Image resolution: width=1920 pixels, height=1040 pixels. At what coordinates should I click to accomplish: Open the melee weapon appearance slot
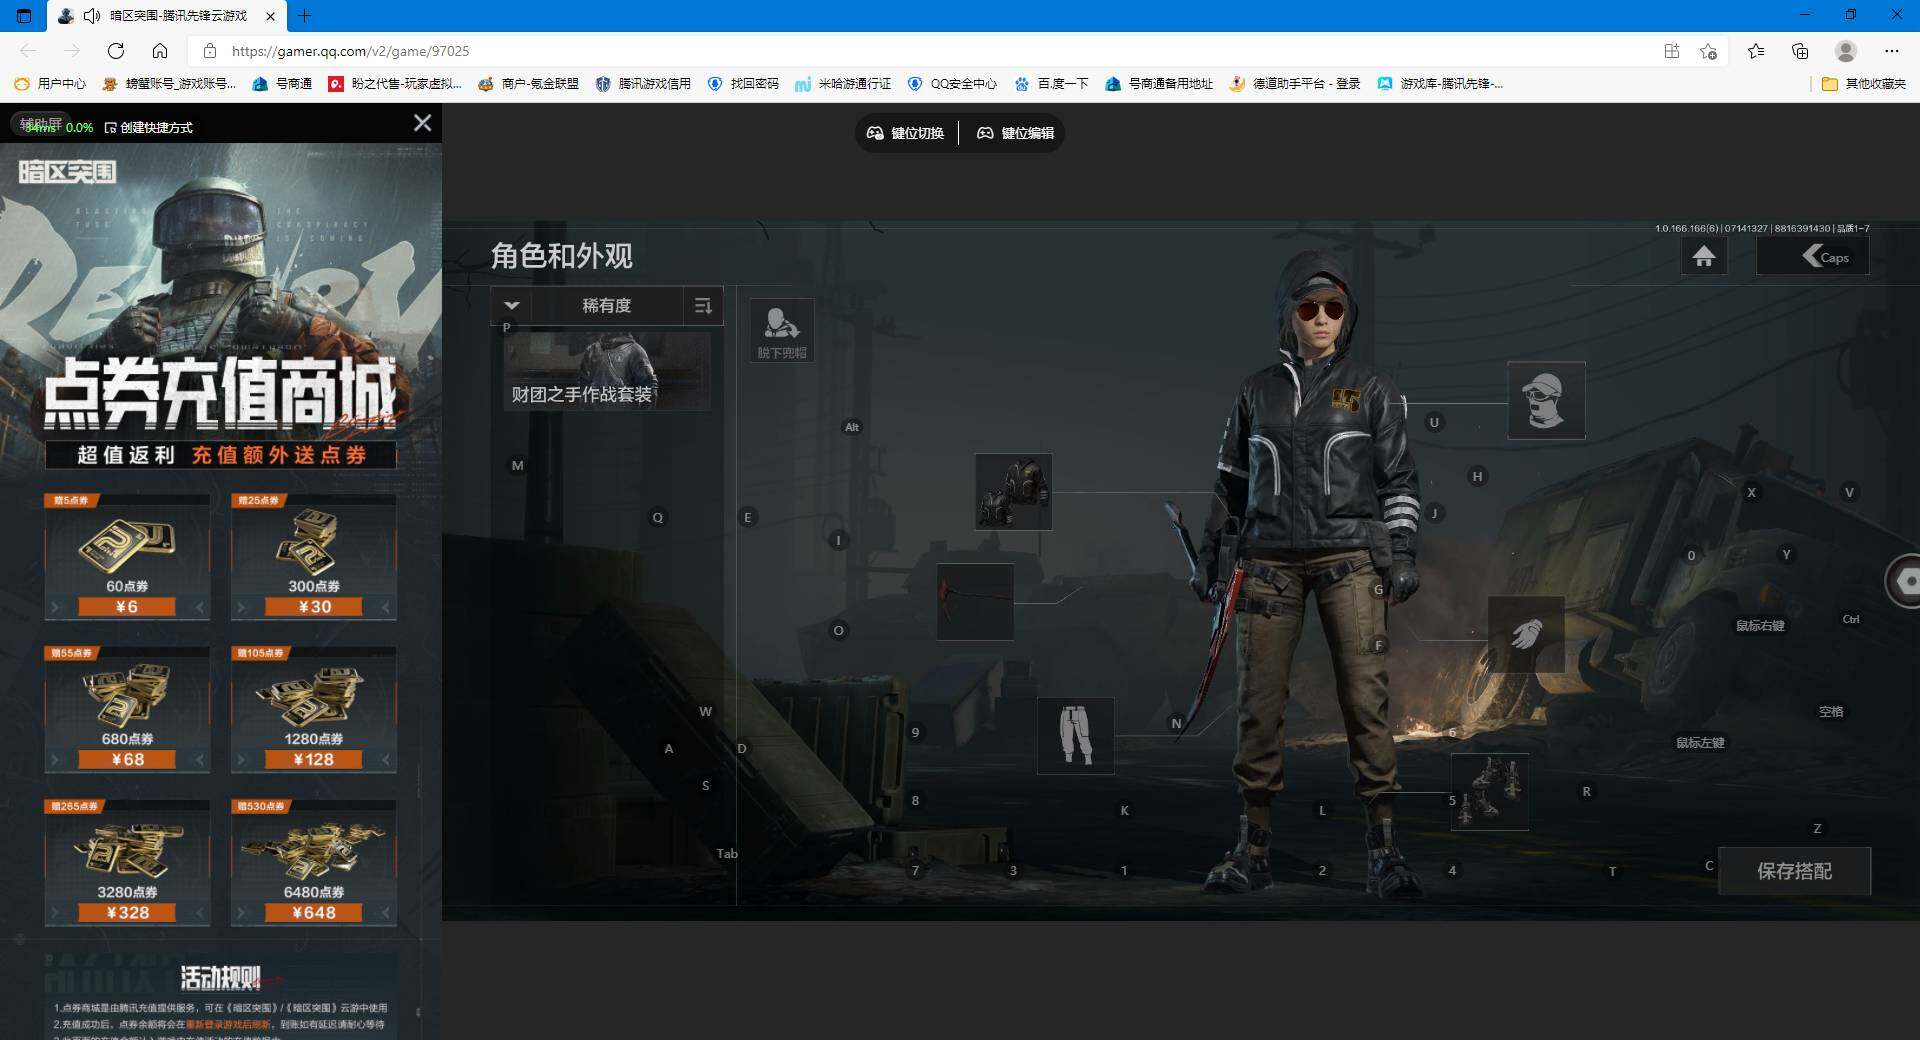pyautogui.click(x=975, y=602)
